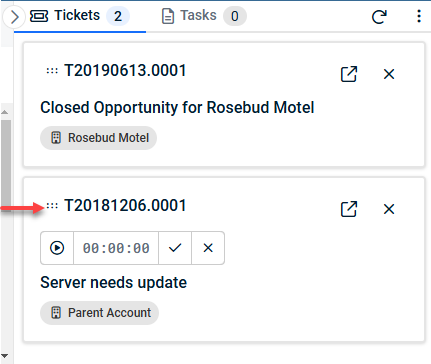Open the Tasks tab
Screen dimensions: 431x364
(204, 16)
